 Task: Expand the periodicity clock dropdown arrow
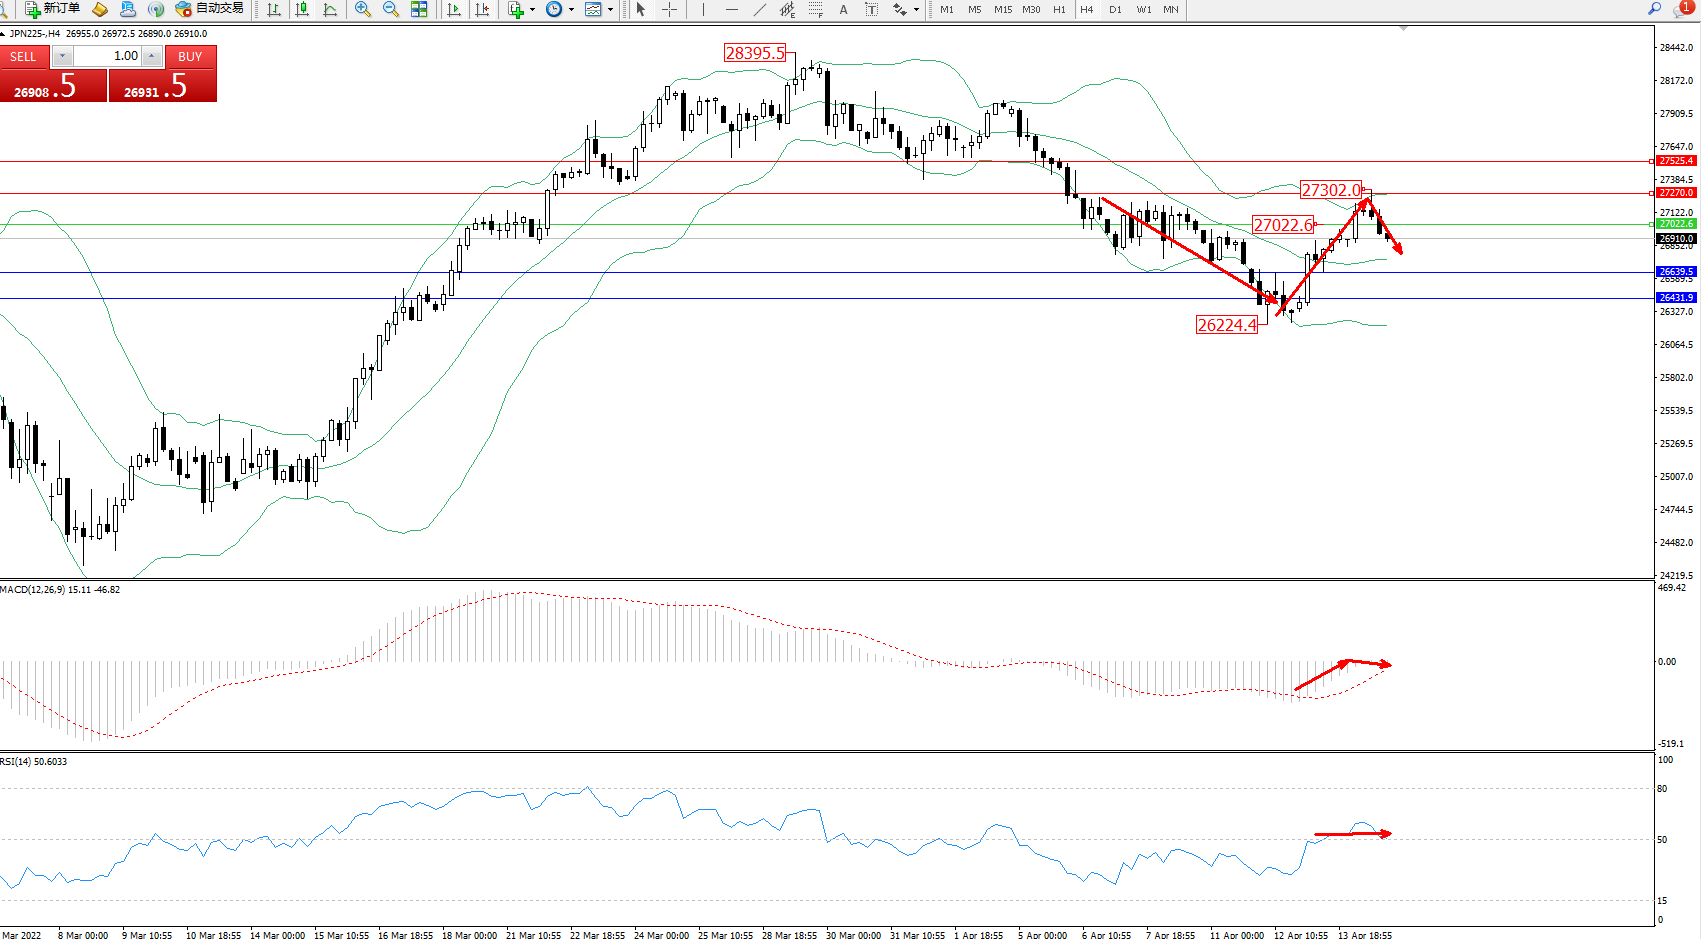pyautogui.click(x=571, y=9)
